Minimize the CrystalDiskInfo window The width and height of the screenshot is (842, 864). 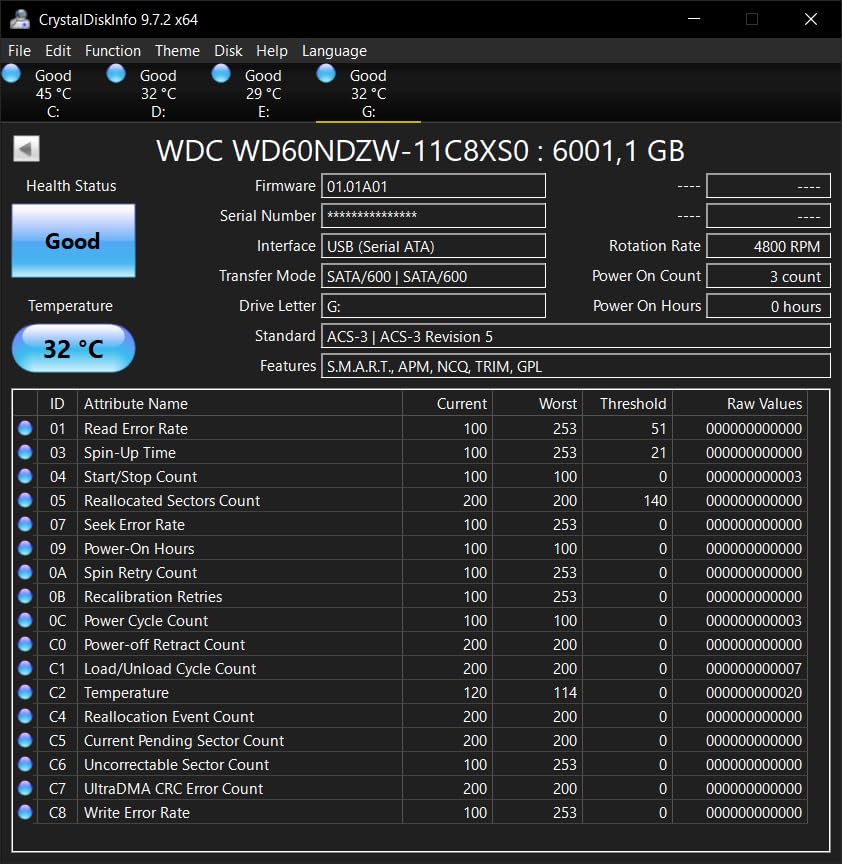point(694,19)
